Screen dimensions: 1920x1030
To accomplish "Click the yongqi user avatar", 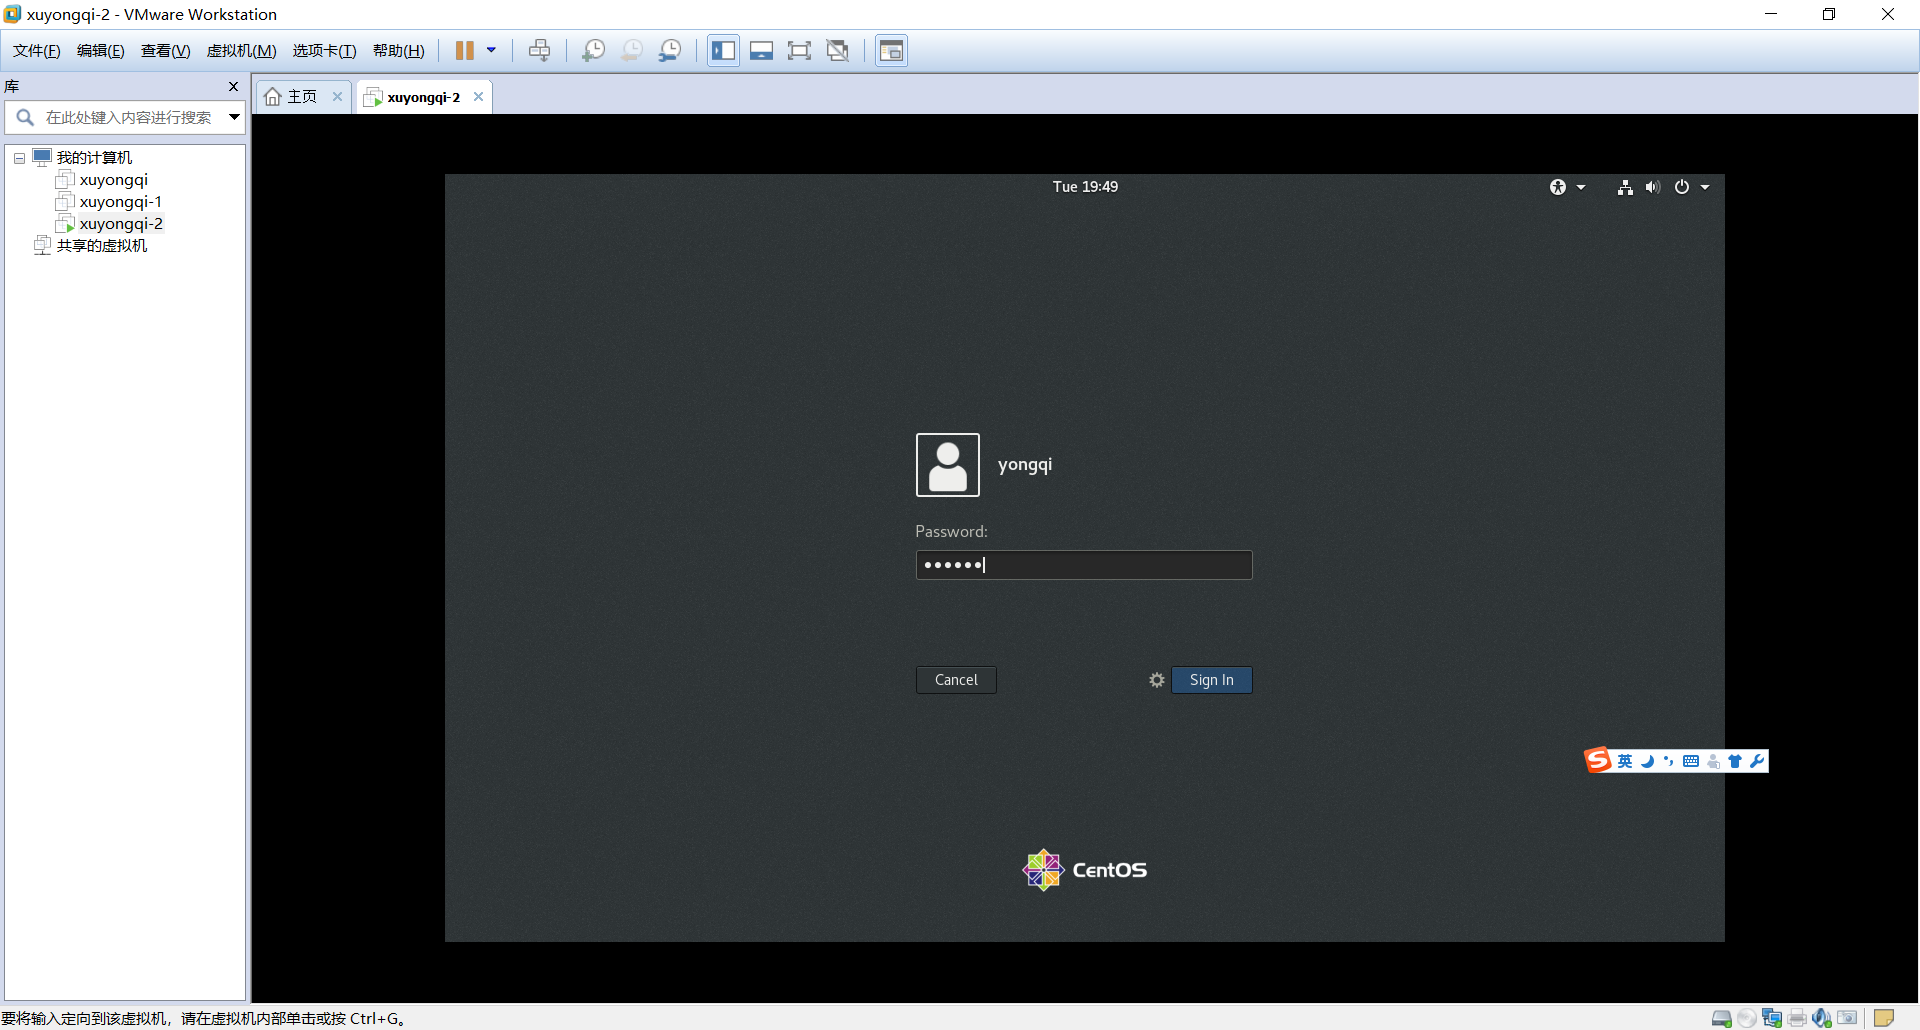I will (x=948, y=465).
